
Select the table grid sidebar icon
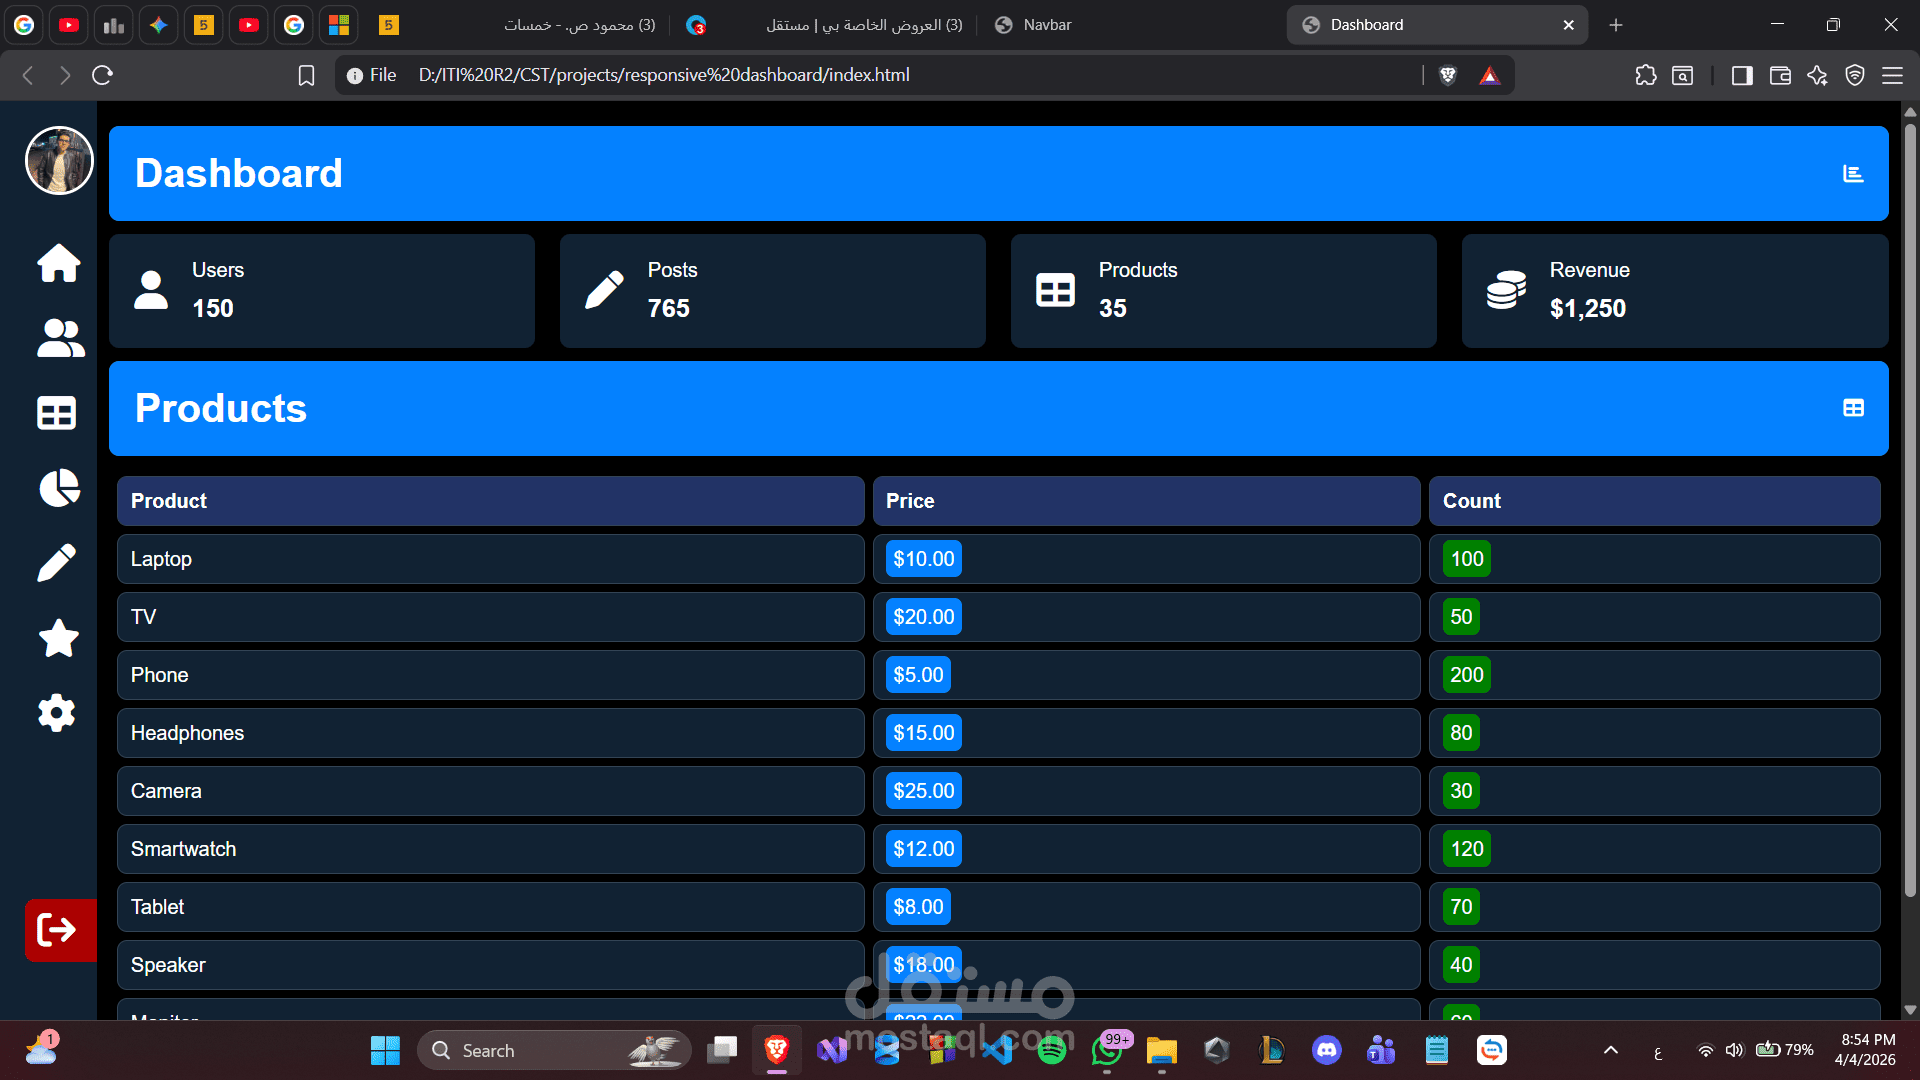coord(57,413)
